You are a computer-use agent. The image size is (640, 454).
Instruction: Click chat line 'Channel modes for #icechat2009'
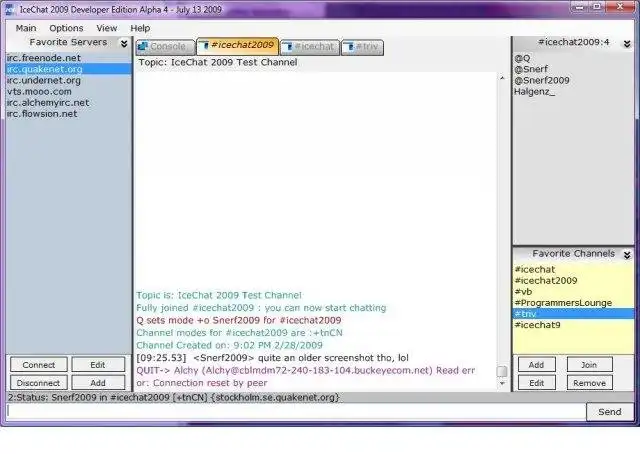[240, 333]
